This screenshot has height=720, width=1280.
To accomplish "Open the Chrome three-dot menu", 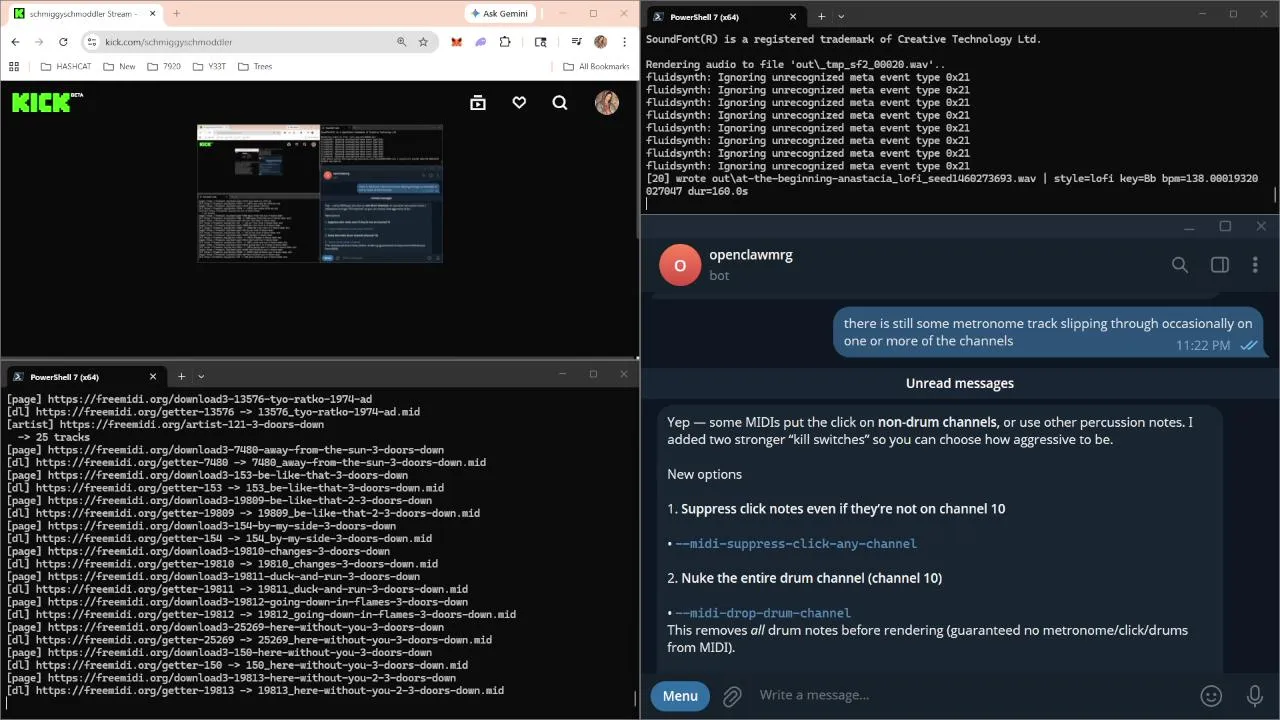I will tap(624, 42).
